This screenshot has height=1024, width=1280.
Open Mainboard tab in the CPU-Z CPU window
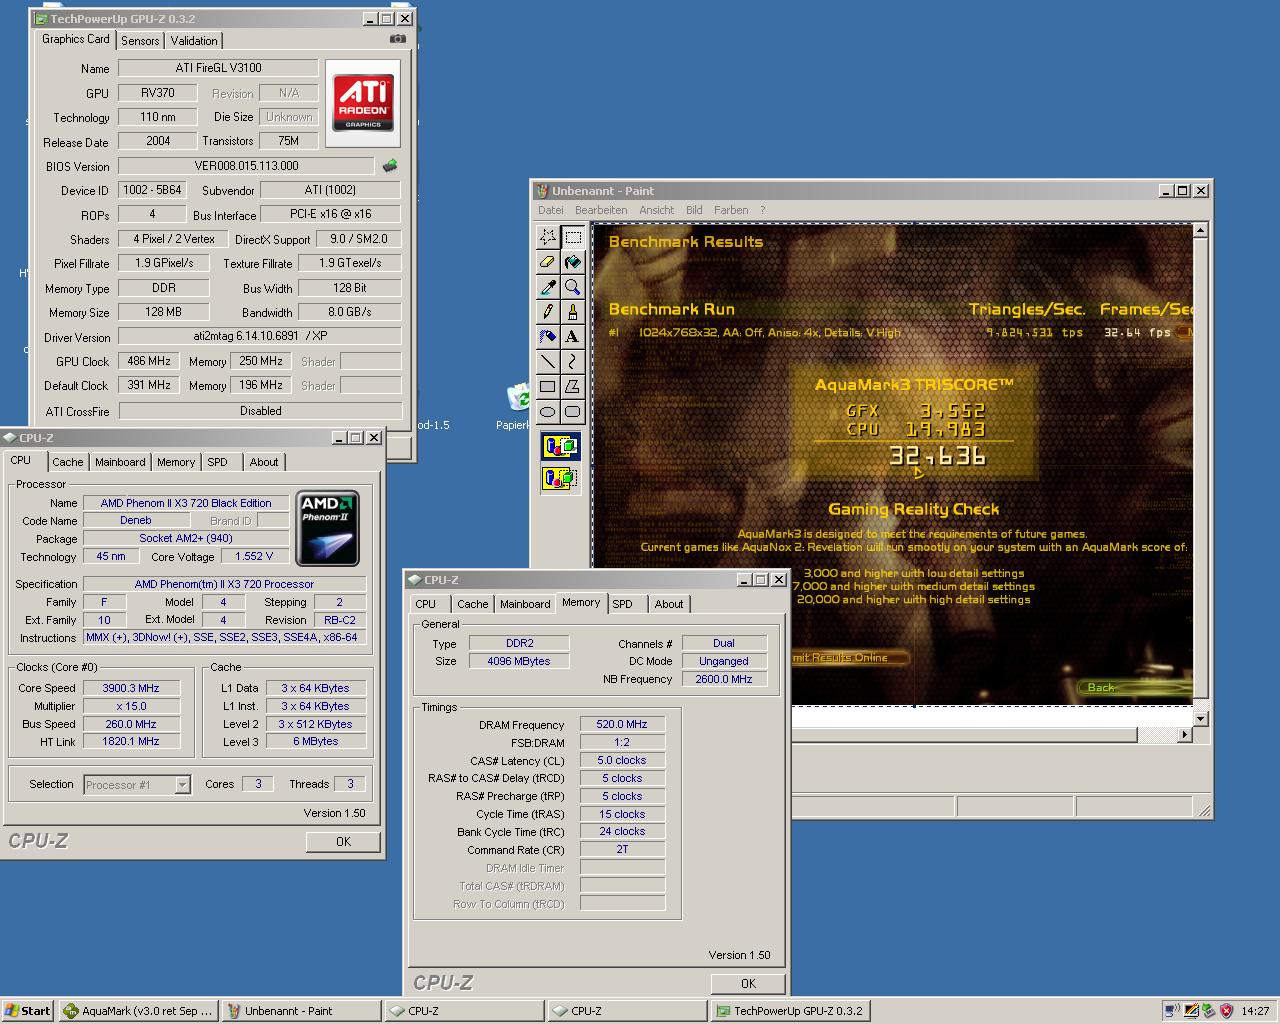point(120,462)
